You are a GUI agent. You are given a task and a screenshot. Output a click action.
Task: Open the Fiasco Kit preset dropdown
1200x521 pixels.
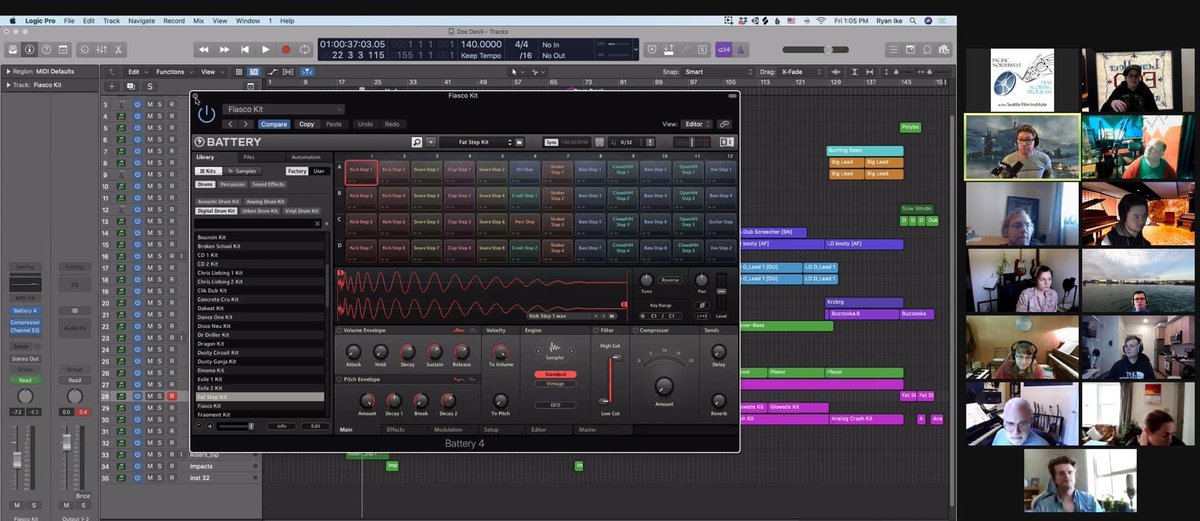coord(284,109)
